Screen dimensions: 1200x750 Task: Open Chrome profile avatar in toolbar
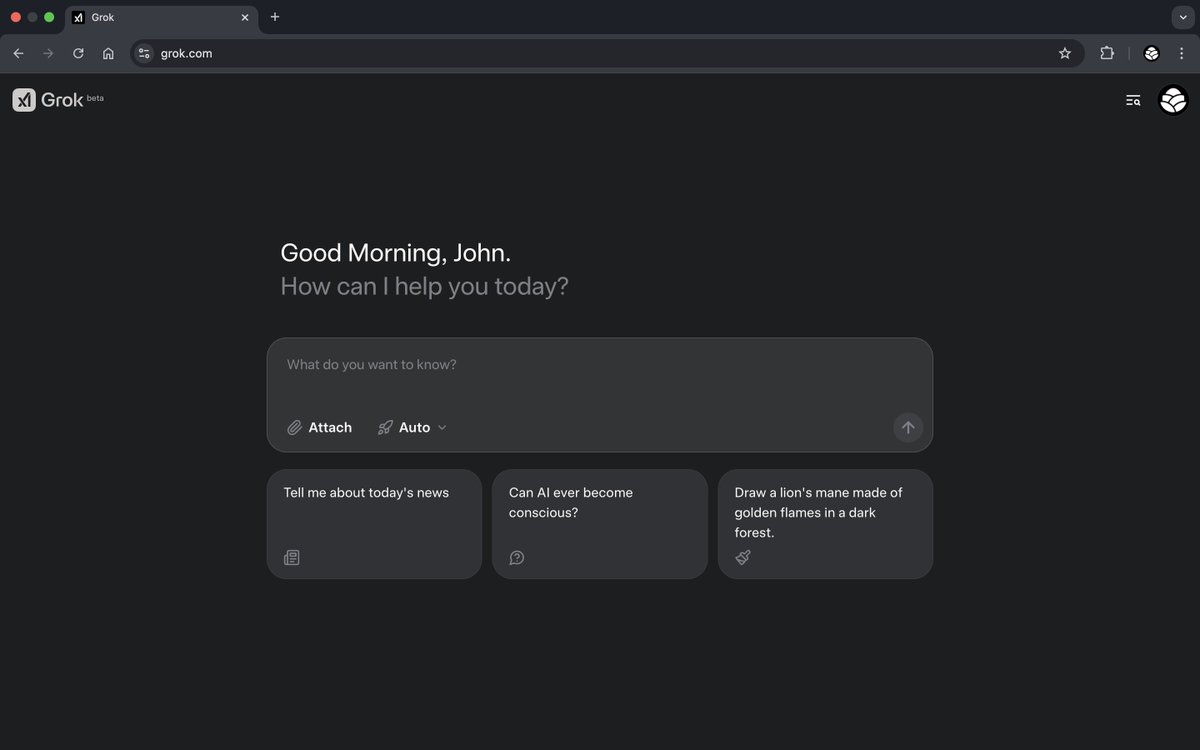(x=1151, y=53)
